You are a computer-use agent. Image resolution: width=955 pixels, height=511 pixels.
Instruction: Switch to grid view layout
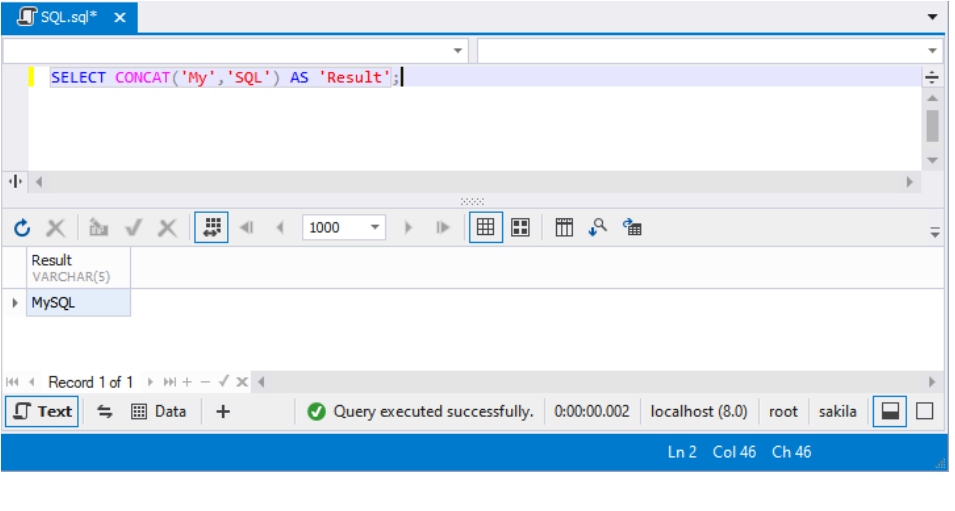(485, 227)
